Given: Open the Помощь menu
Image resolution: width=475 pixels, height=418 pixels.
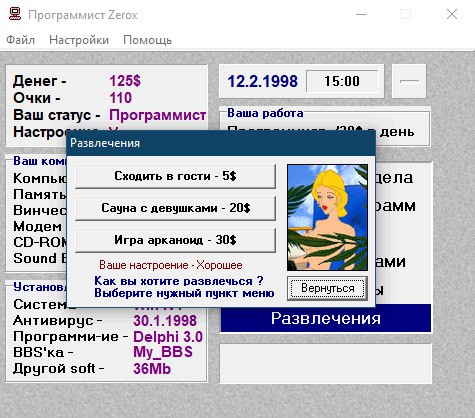Looking at the screenshot, I should [148, 40].
